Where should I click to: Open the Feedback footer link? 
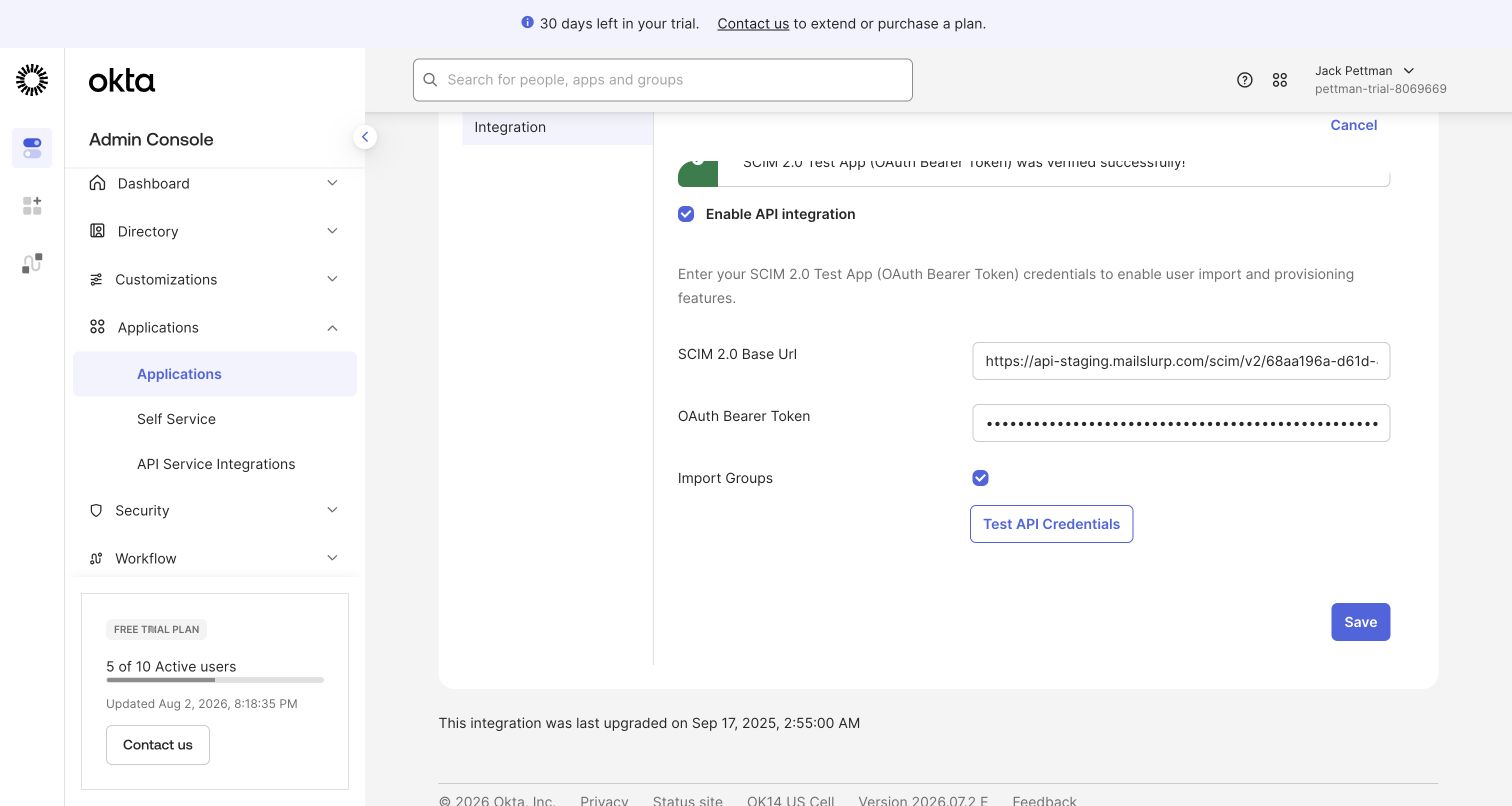coord(1044,801)
